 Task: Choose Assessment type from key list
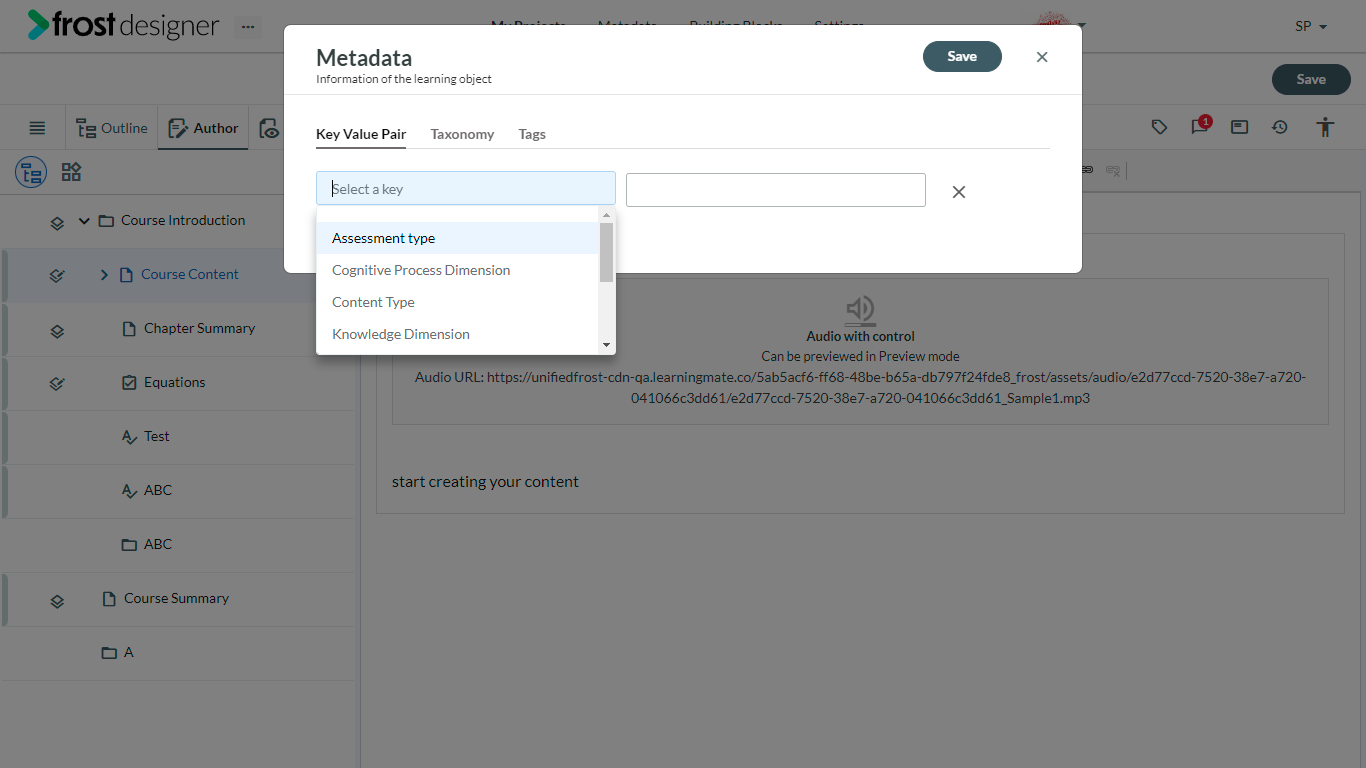(458, 238)
